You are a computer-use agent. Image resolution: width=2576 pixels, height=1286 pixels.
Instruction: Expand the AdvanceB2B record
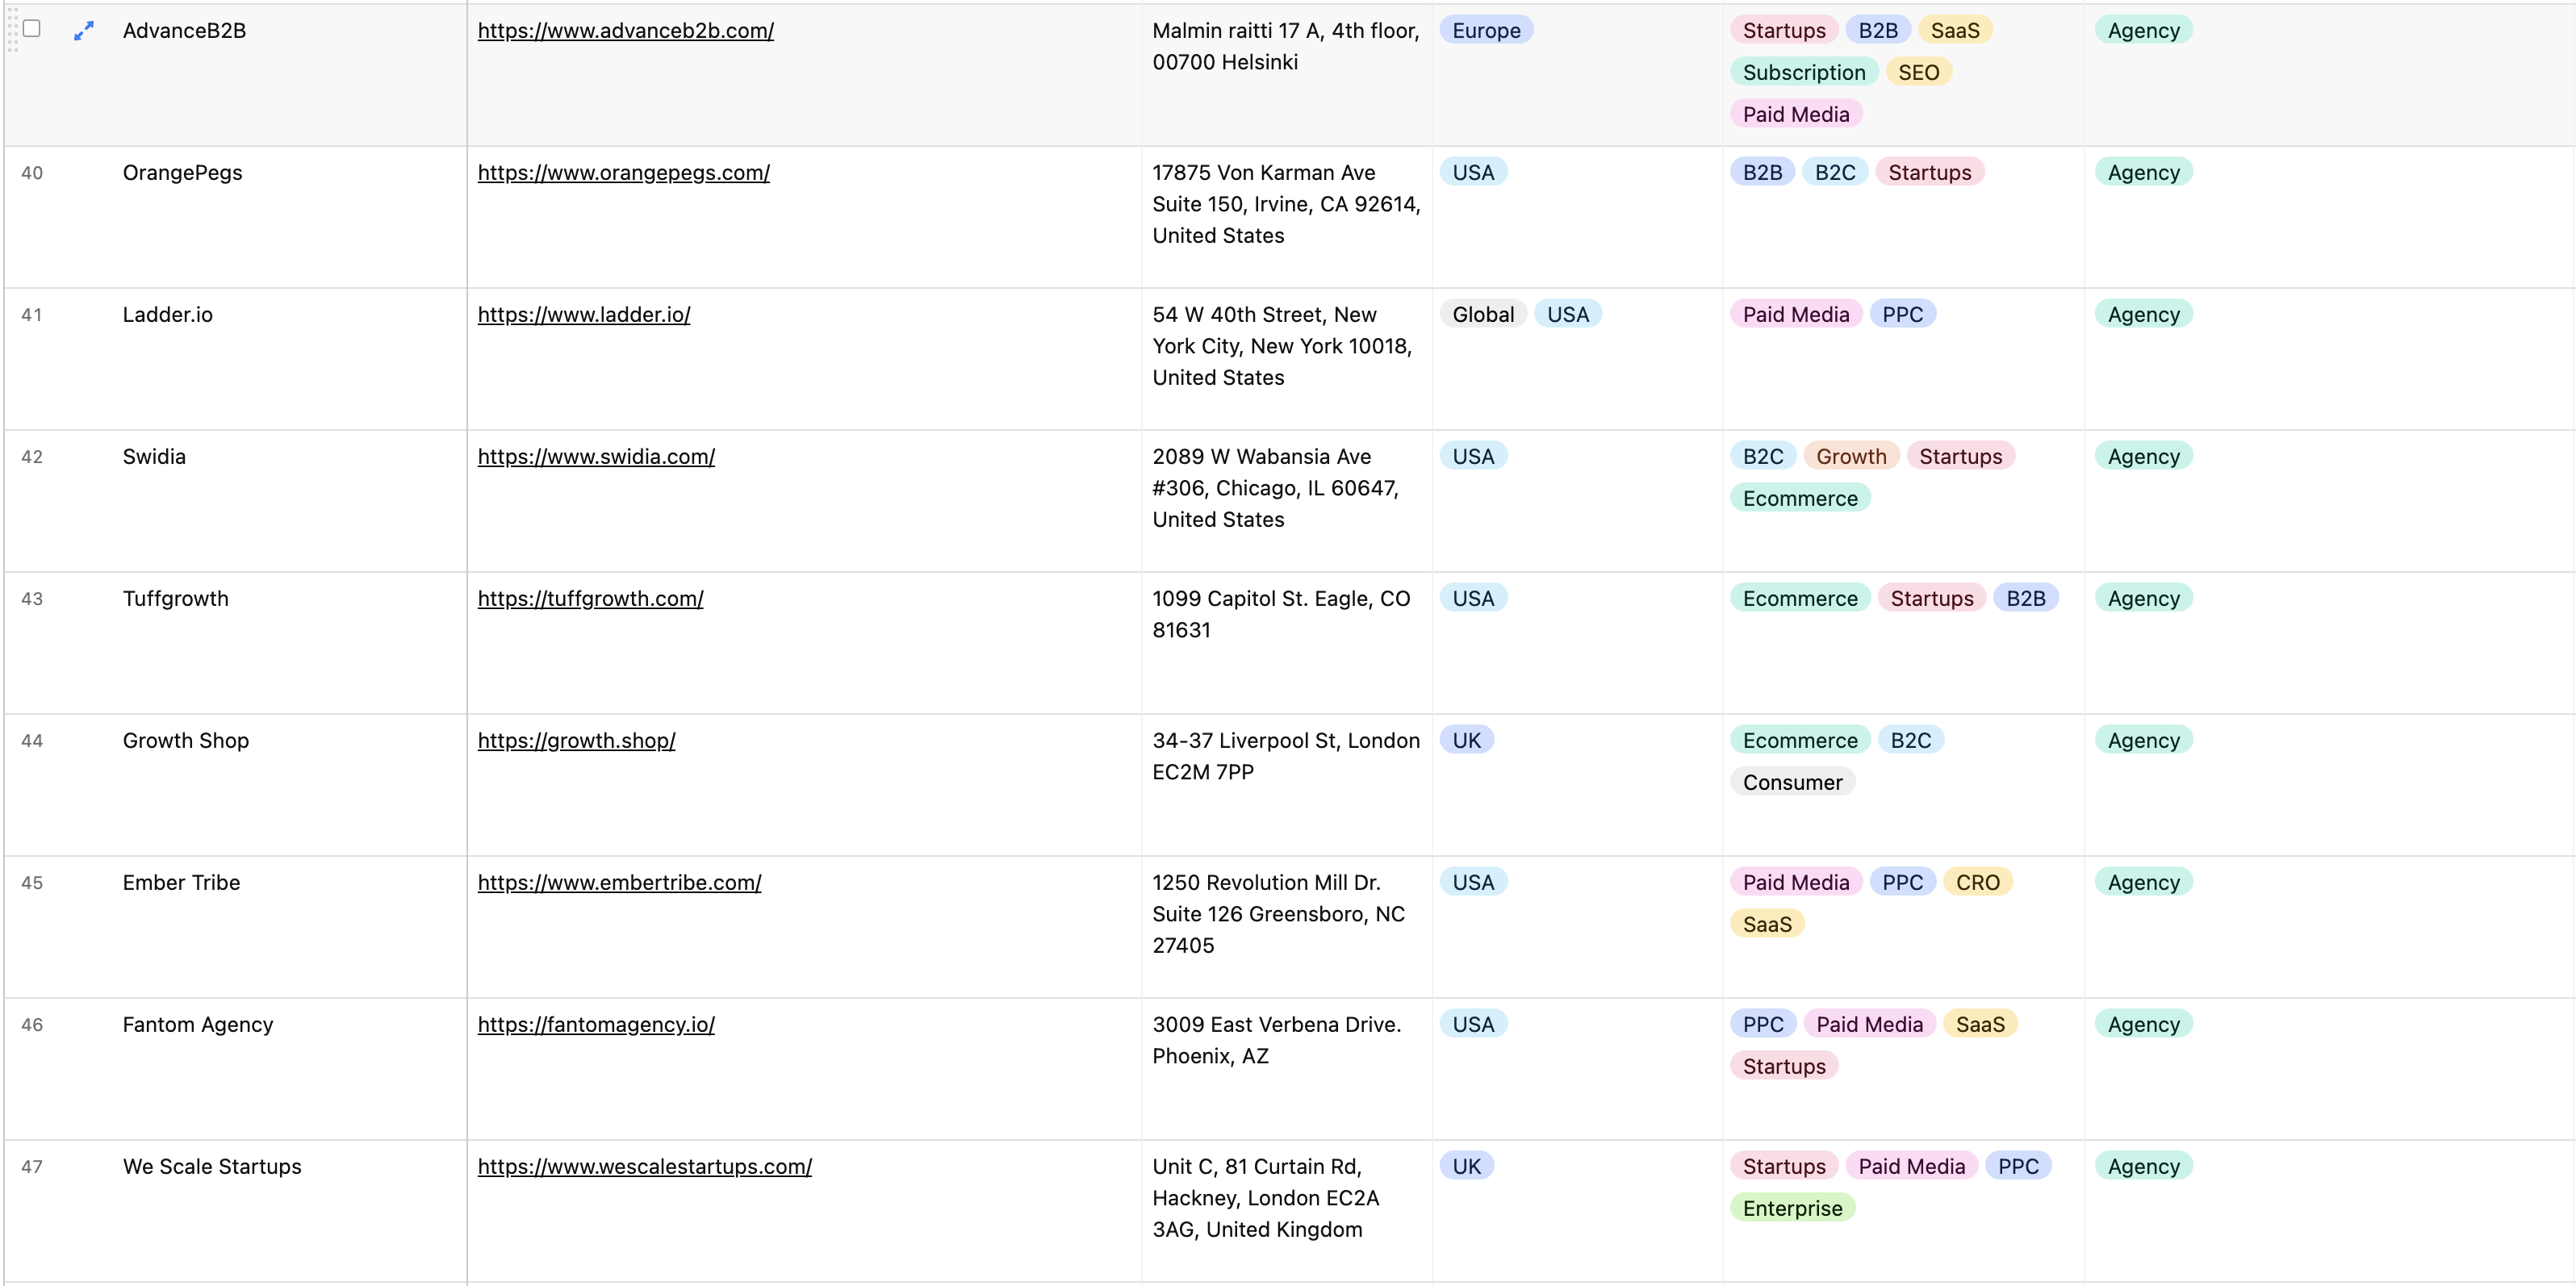click(x=84, y=30)
